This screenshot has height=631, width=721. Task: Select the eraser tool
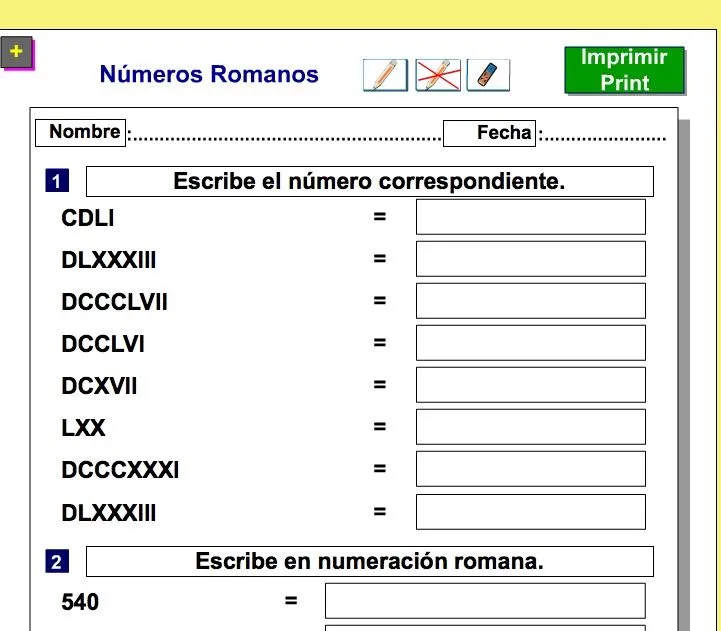[x=488, y=75]
